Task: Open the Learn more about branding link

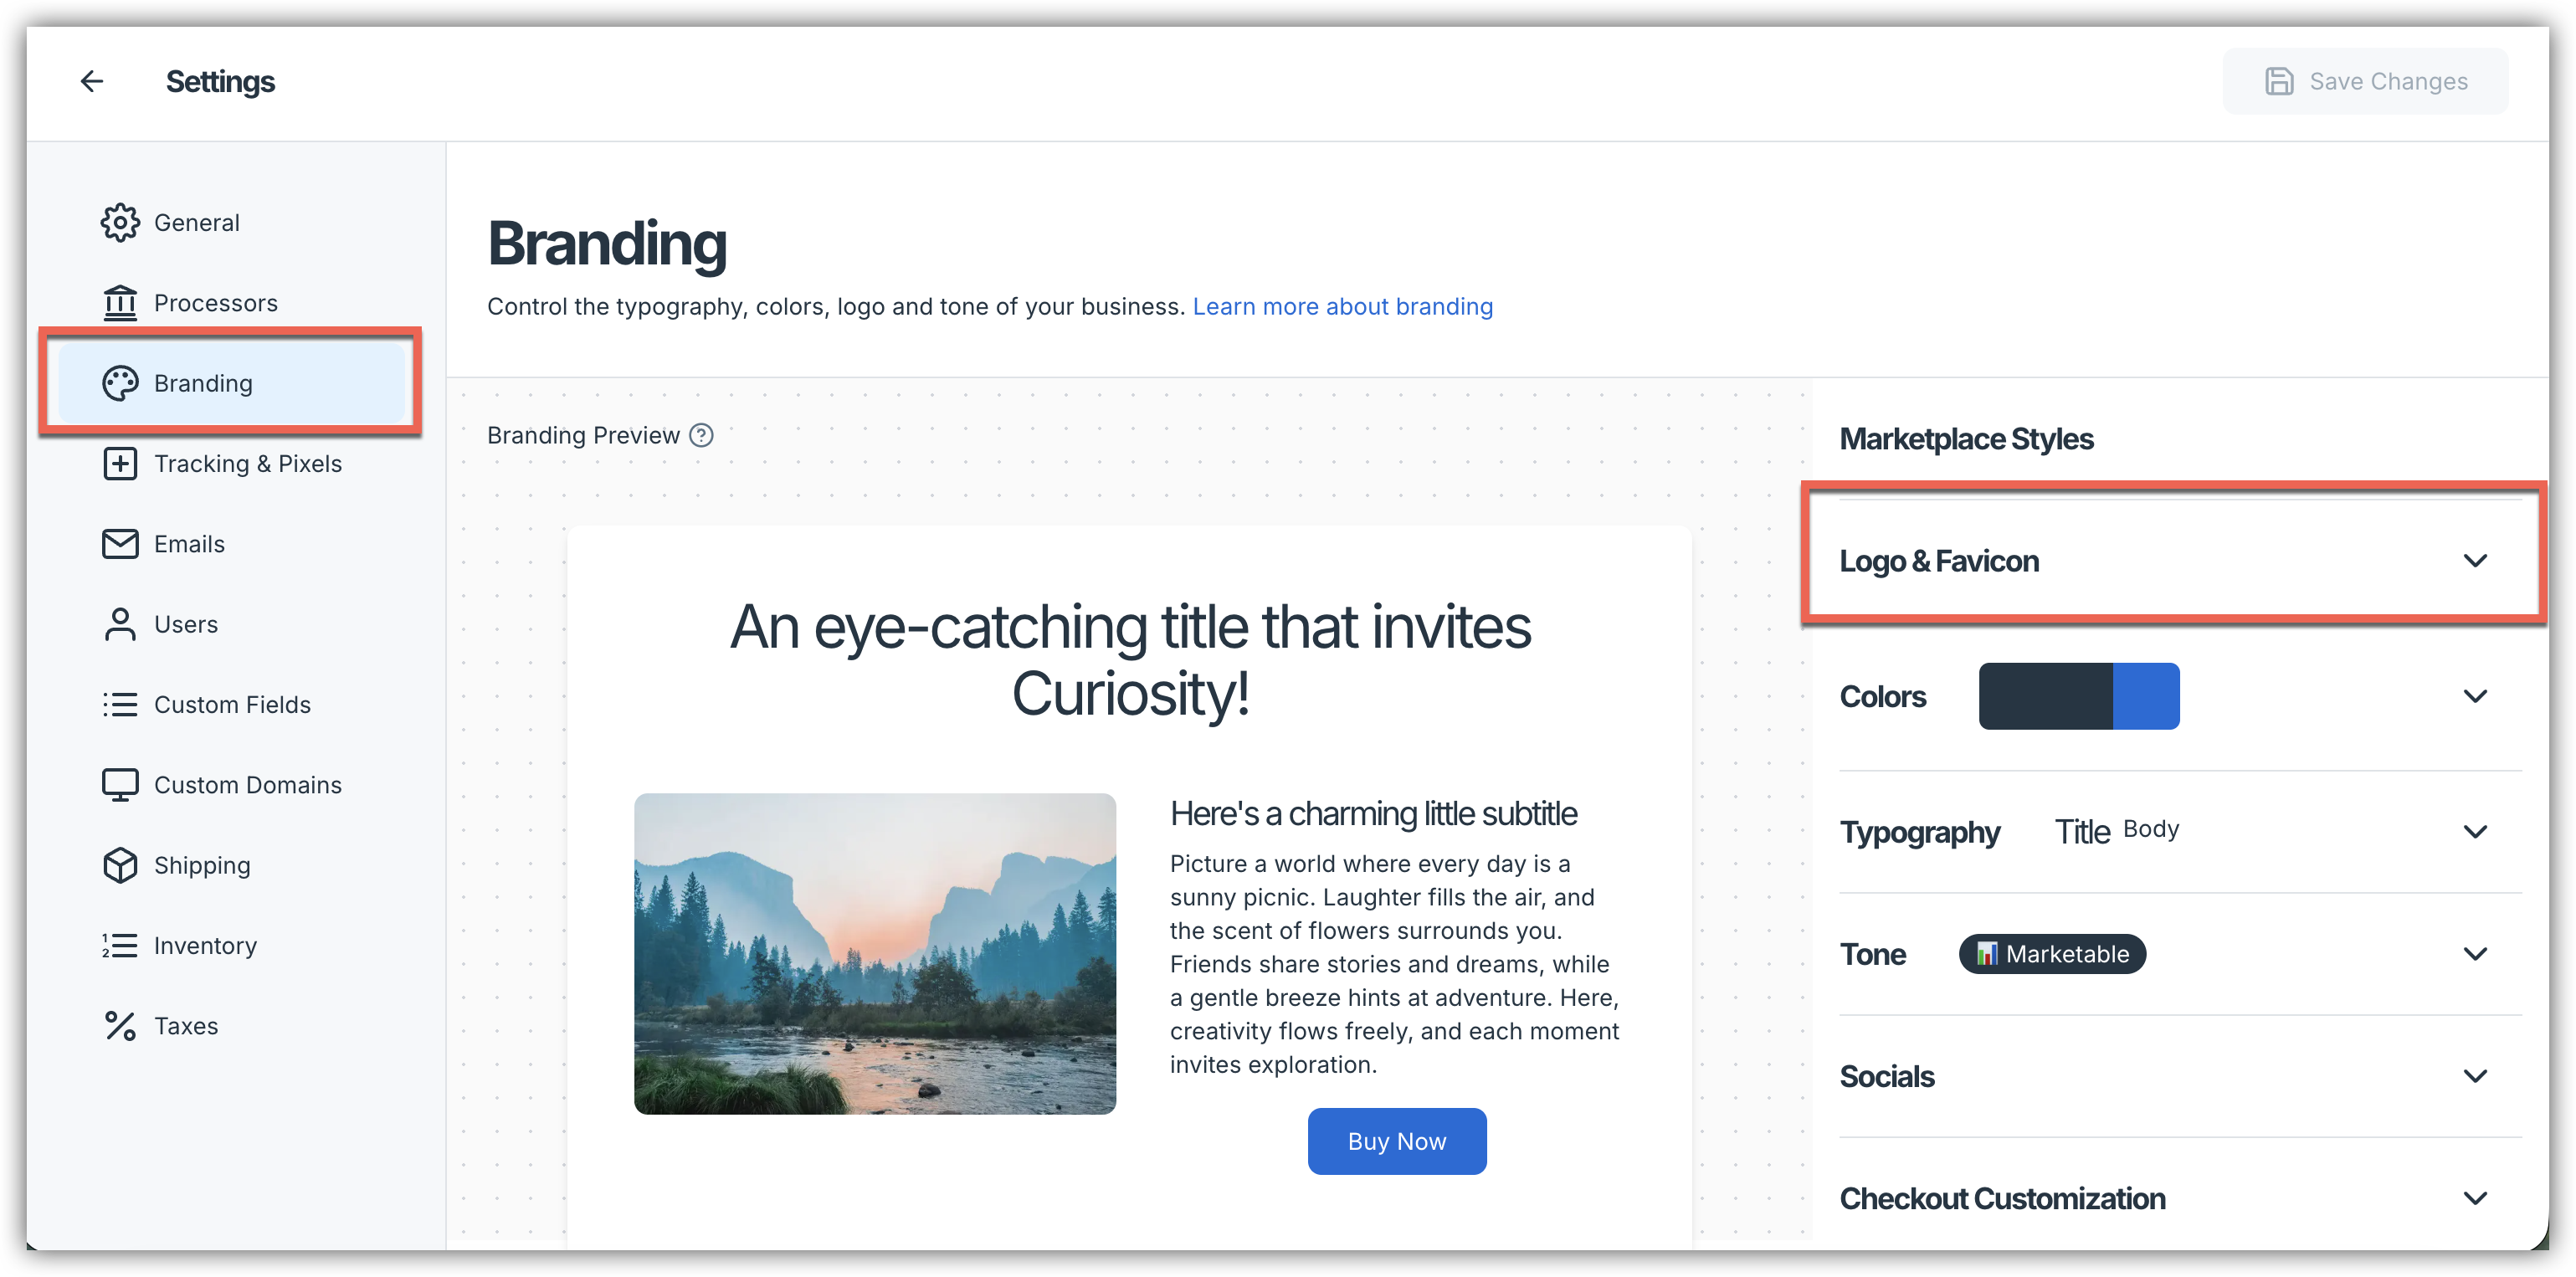Action: 1342,307
